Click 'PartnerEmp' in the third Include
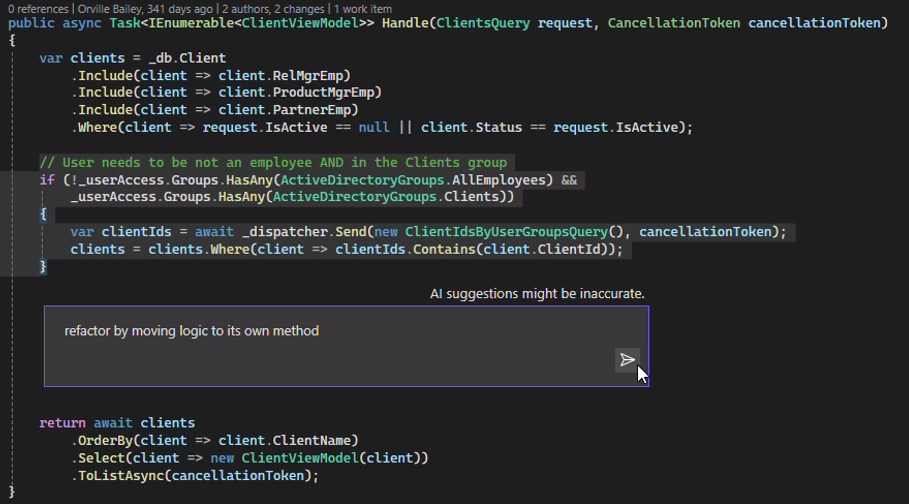The width and height of the screenshot is (909, 504). click(312, 110)
